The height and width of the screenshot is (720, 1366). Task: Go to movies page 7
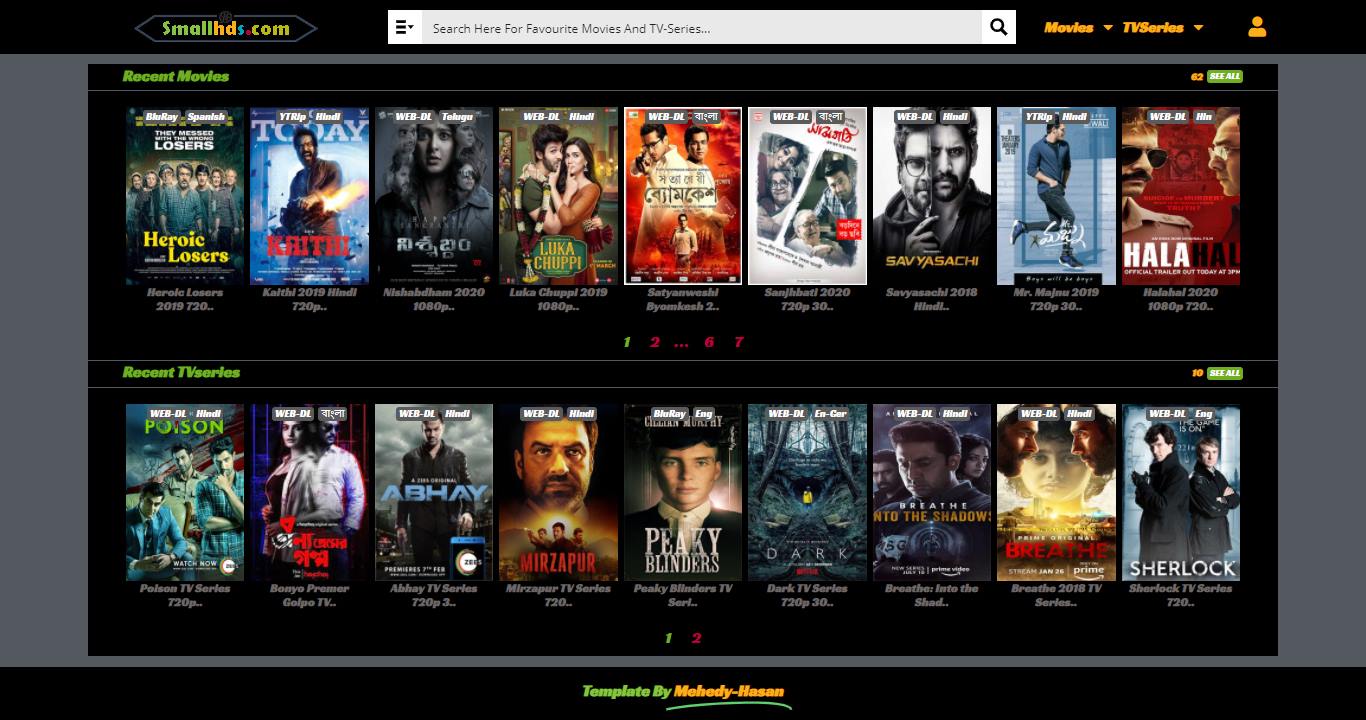(x=739, y=342)
